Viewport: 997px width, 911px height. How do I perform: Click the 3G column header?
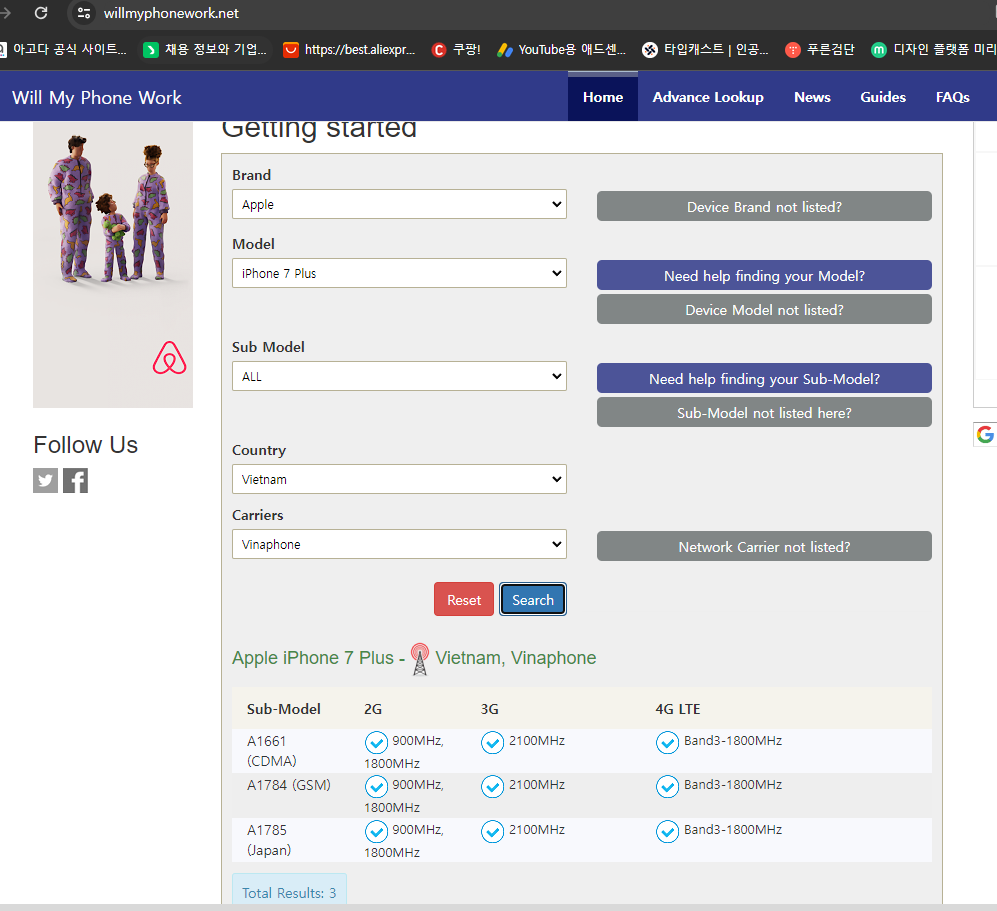pos(490,709)
